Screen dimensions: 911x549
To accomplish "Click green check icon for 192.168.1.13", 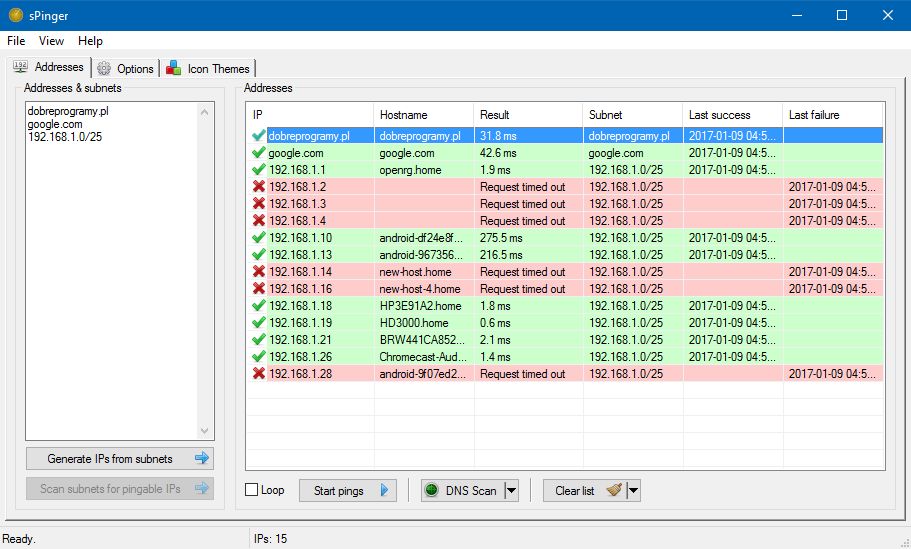I will [x=259, y=254].
